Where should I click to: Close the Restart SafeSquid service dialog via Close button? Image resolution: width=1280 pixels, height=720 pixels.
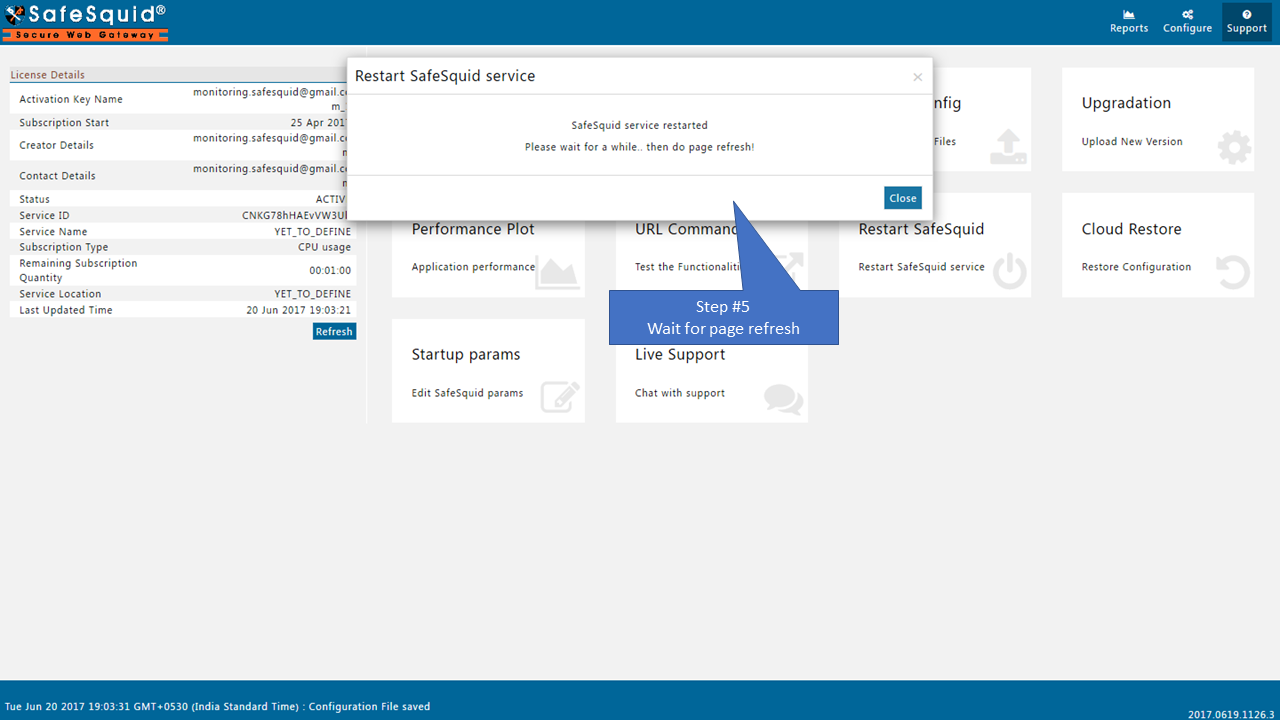click(x=902, y=198)
